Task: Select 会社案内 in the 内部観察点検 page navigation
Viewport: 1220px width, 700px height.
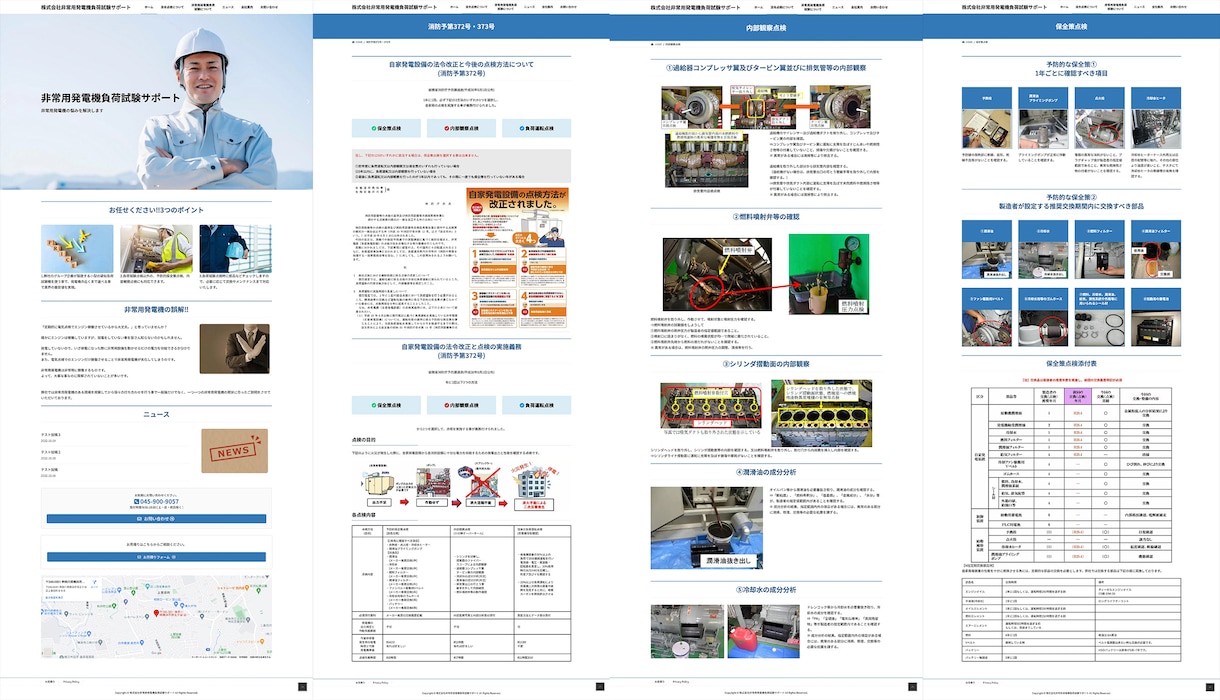Action: pos(857,6)
